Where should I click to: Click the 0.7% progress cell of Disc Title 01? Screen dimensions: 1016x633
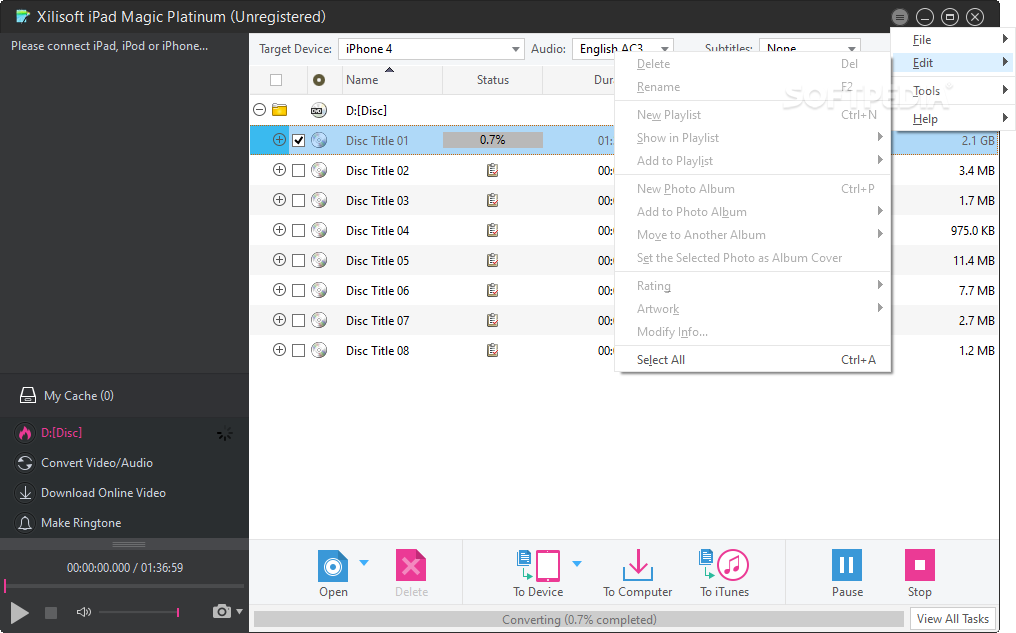(x=492, y=140)
